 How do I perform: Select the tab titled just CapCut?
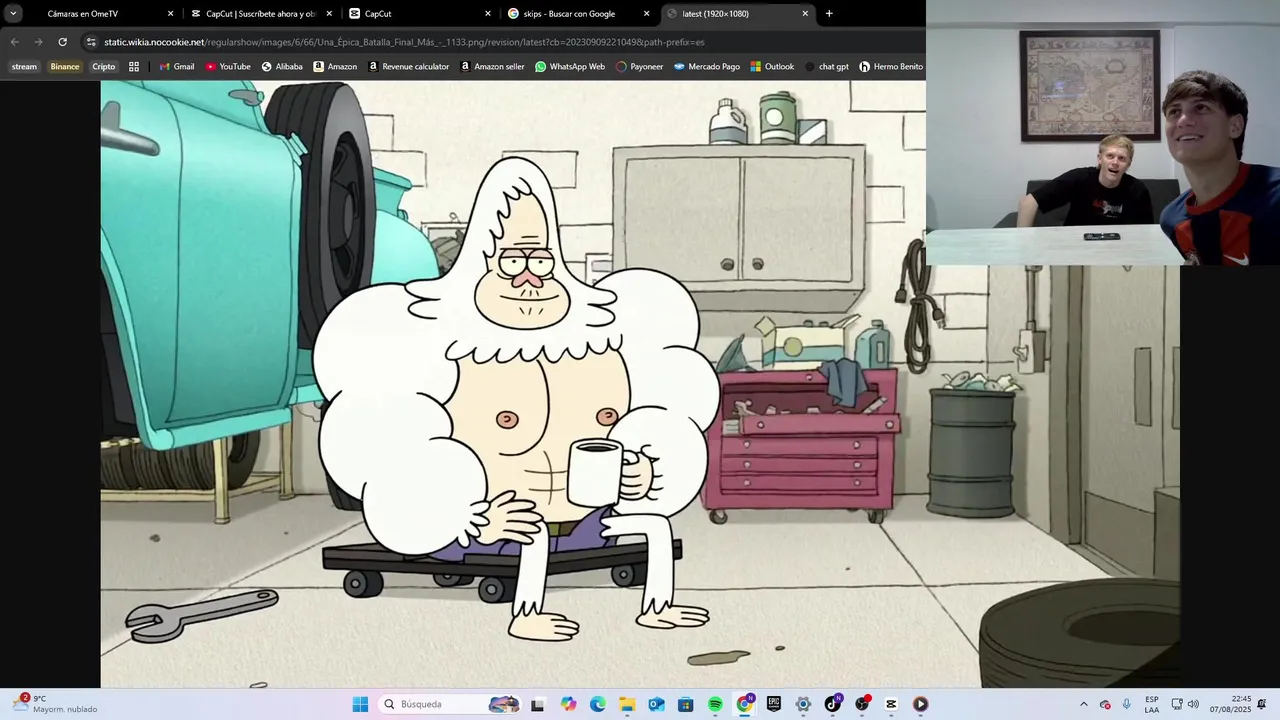tap(420, 14)
